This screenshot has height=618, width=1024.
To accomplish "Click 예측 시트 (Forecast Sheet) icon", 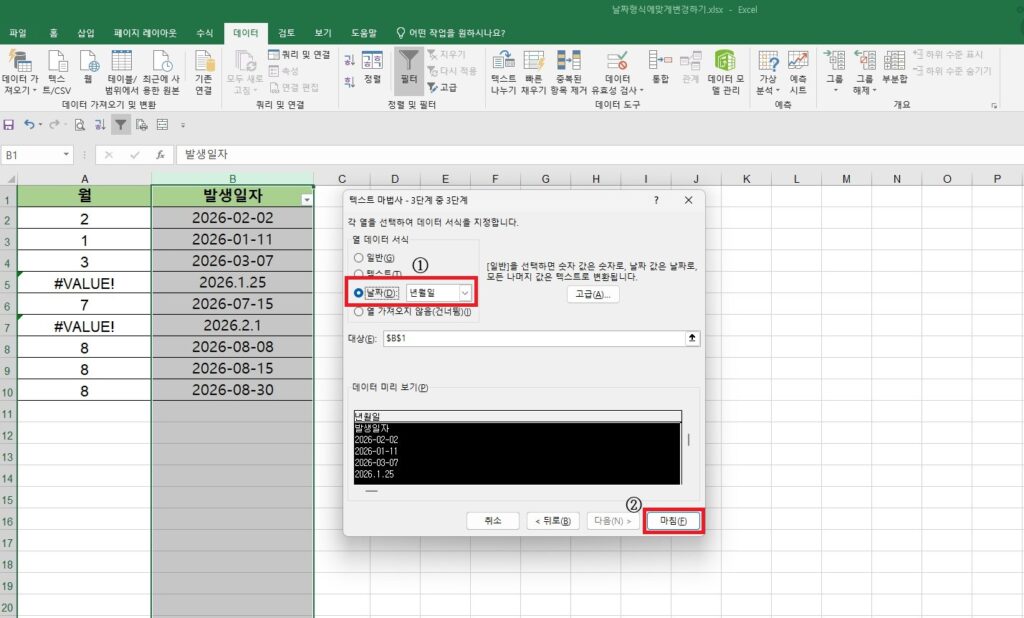I will (798, 72).
